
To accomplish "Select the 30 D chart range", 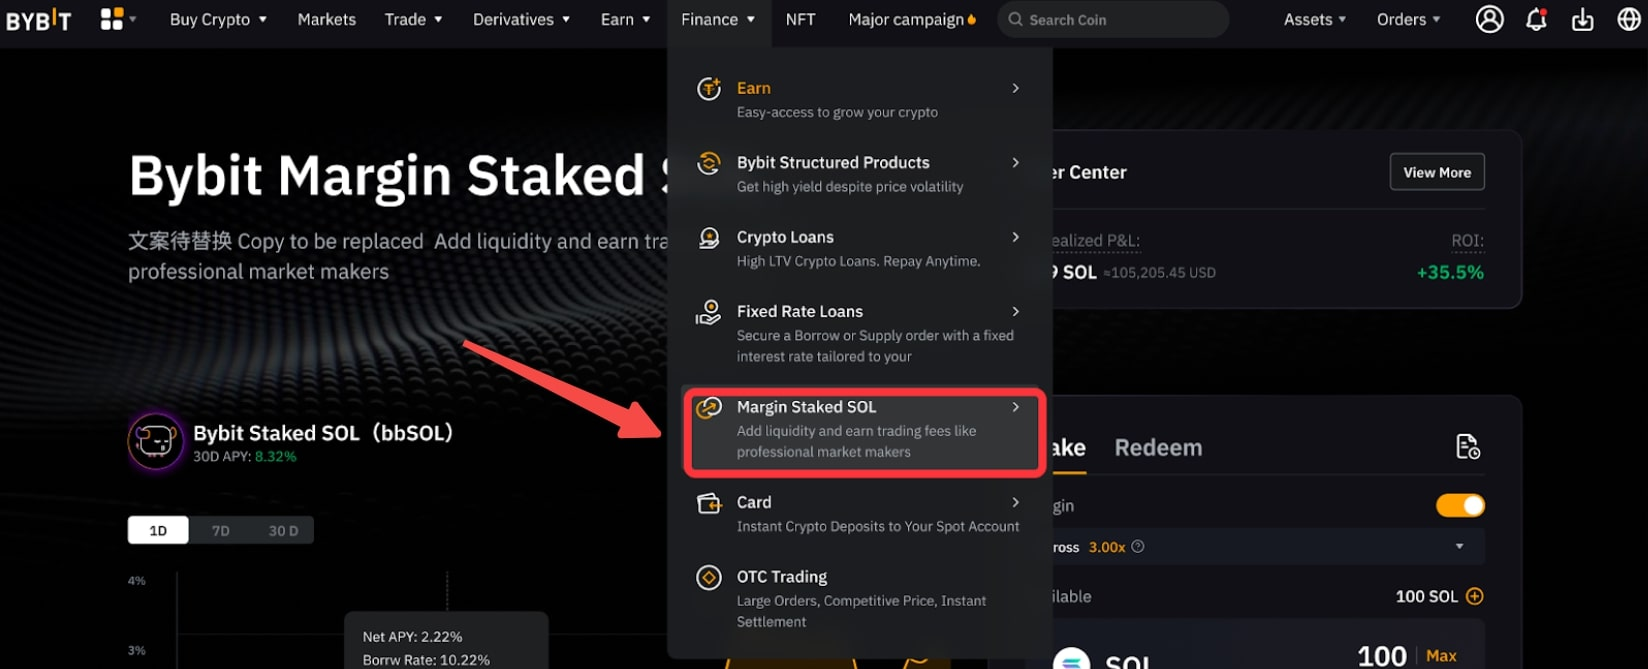I will tap(283, 531).
